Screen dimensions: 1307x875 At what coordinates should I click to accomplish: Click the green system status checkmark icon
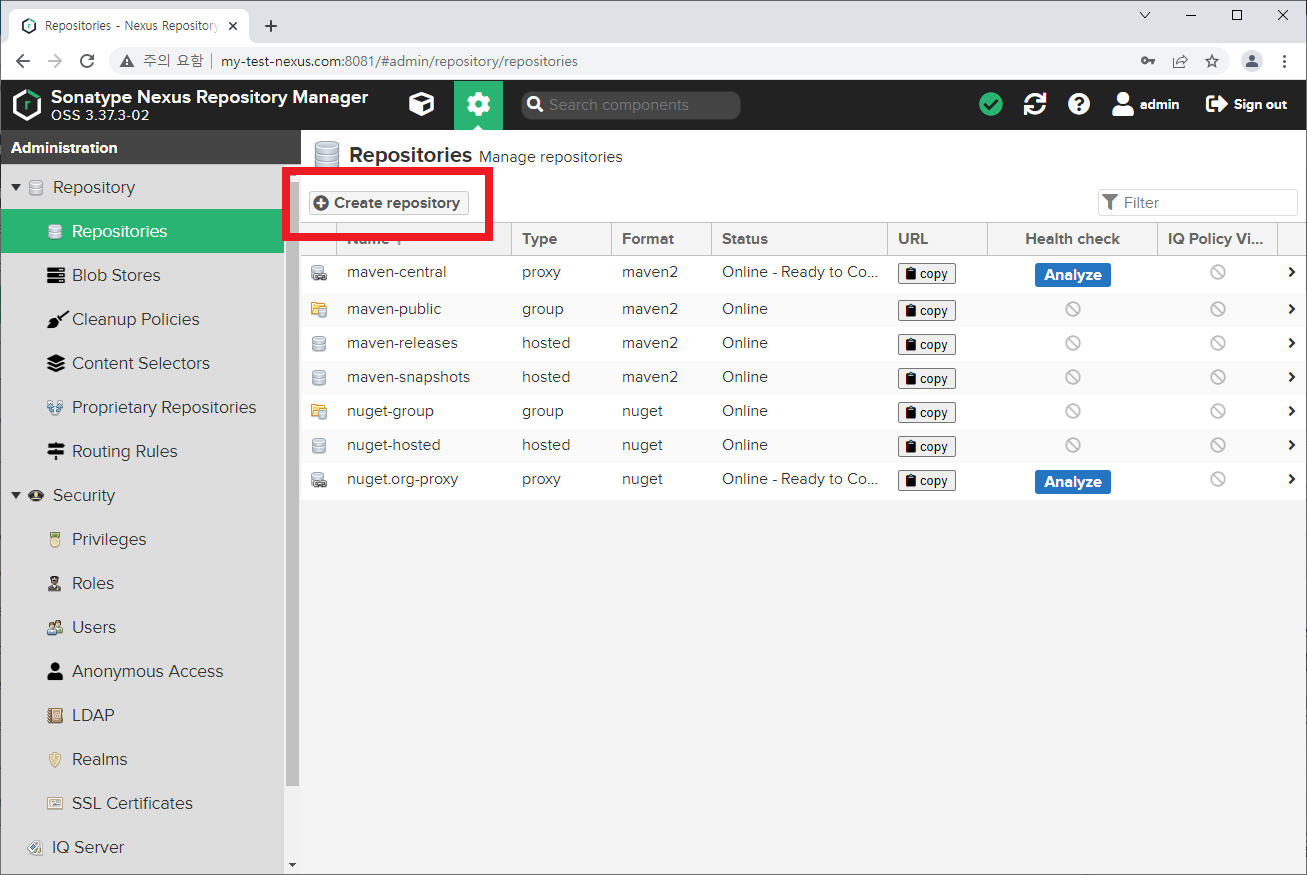tap(991, 104)
